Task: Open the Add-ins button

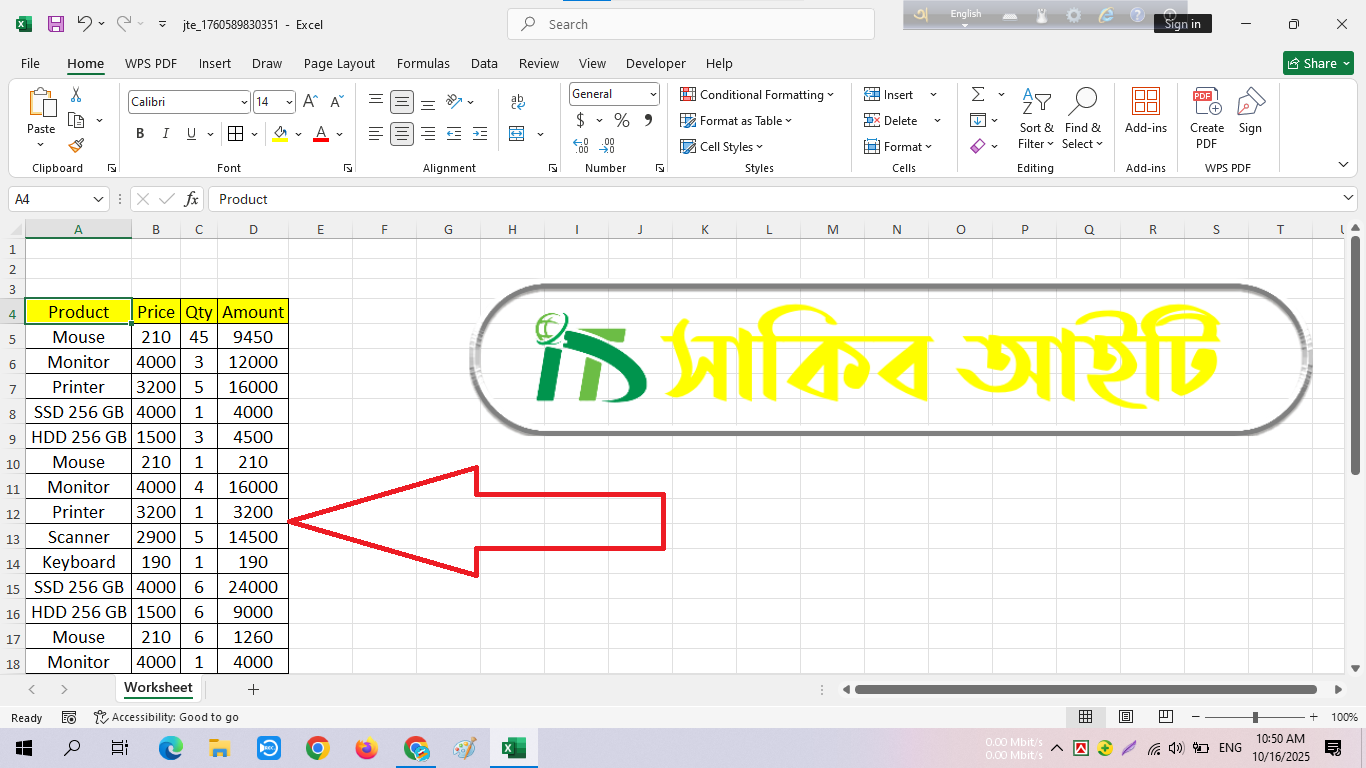Action: pyautogui.click(x=1145, y=111)
